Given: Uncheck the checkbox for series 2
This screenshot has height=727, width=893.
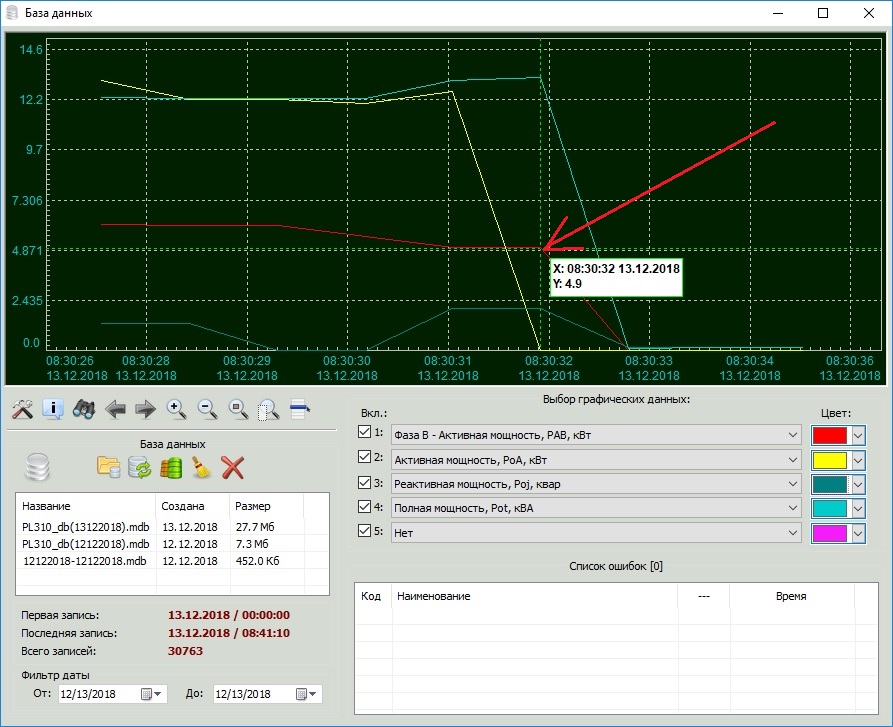Looking at the screenshot, I should (x=364, y=457).
